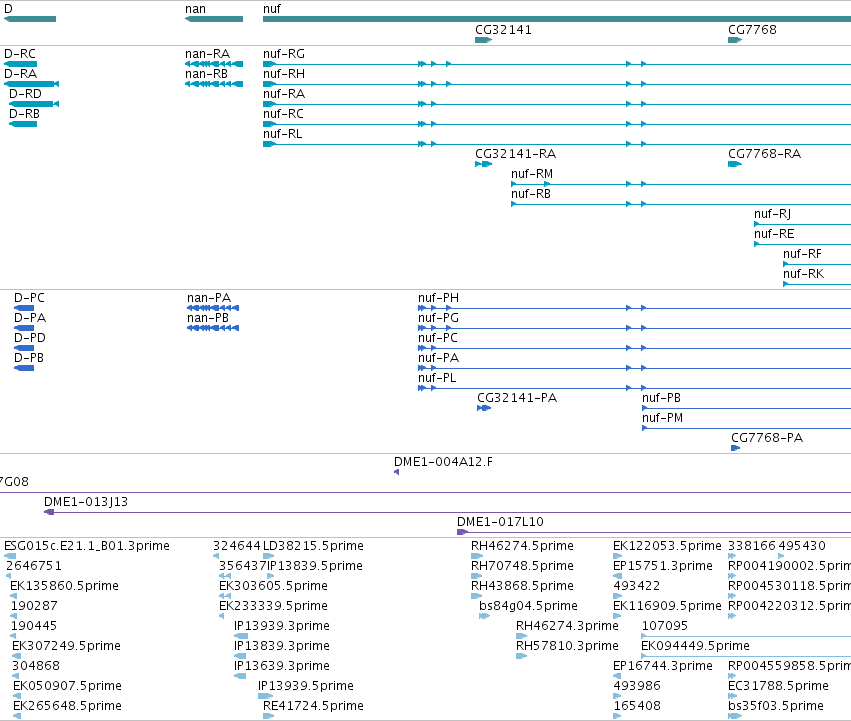Image resolution: width=851 pixels, height=721 pixels.
Task: Select the nuf-PL protein label
Action: [437, 378]
